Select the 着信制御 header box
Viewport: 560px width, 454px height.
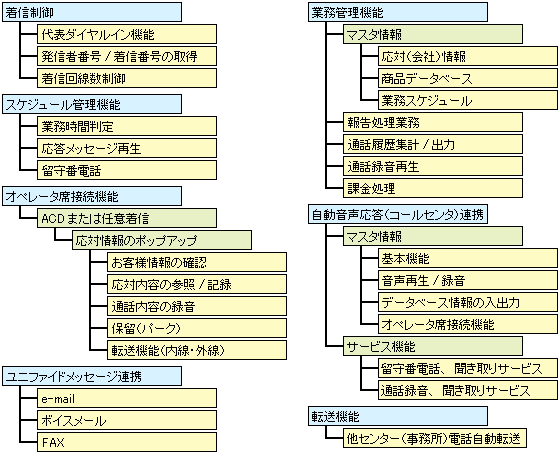tap(92, 12)
